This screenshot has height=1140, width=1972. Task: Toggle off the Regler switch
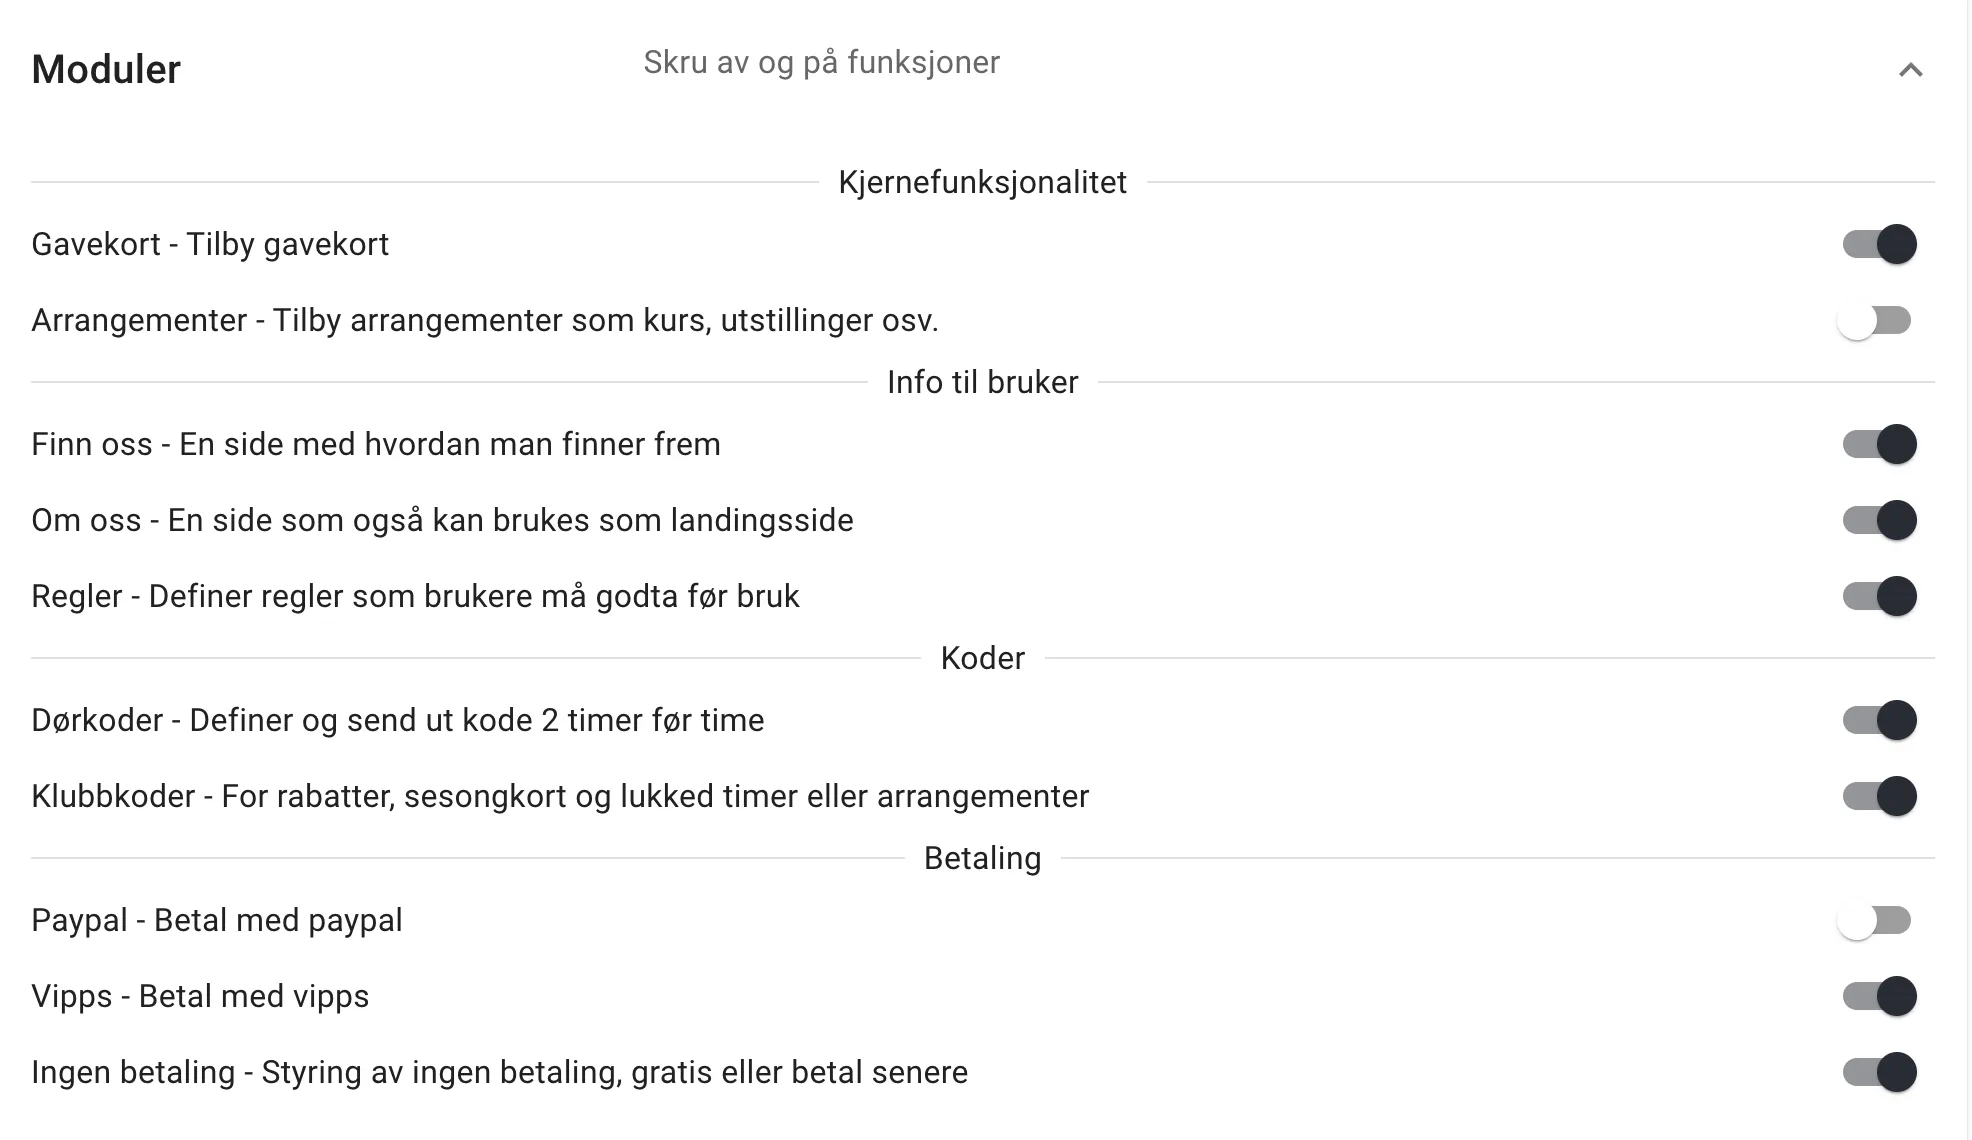click(1877, 596)
